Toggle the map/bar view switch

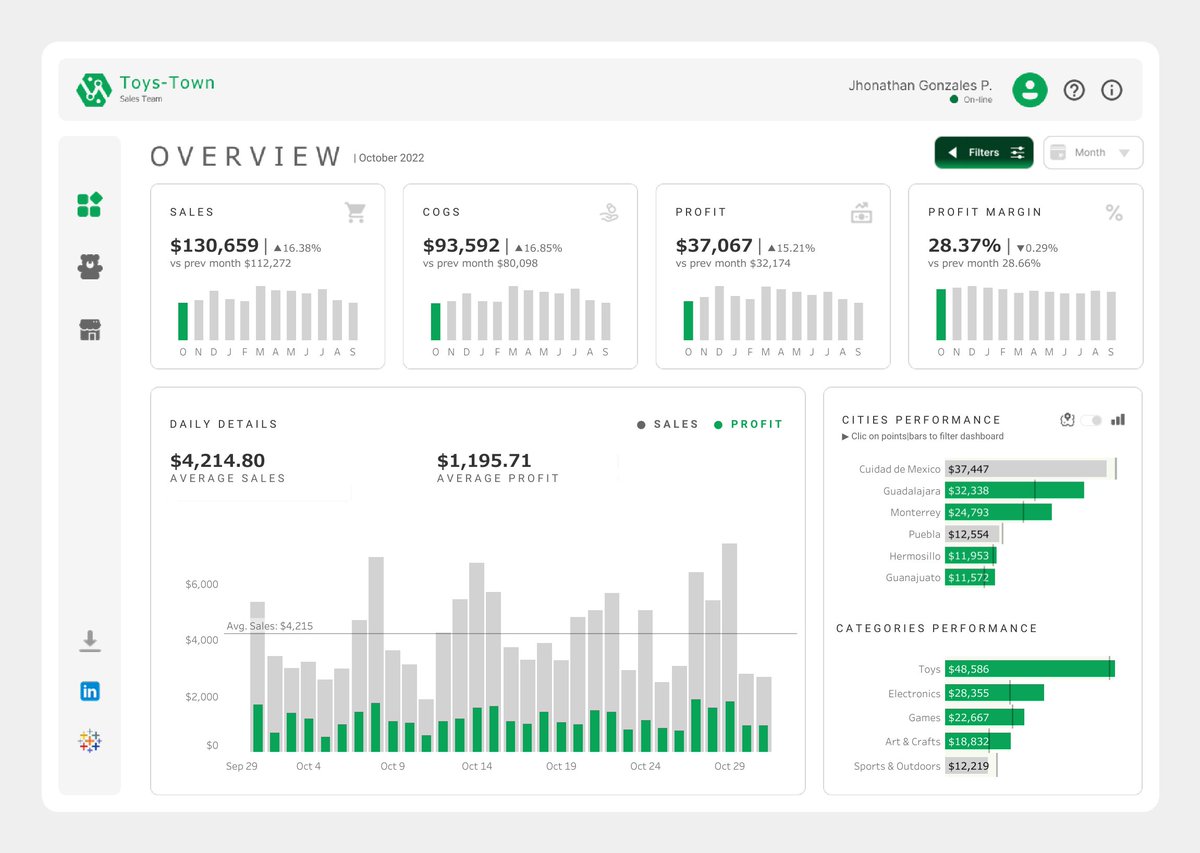click(1091, 420)
